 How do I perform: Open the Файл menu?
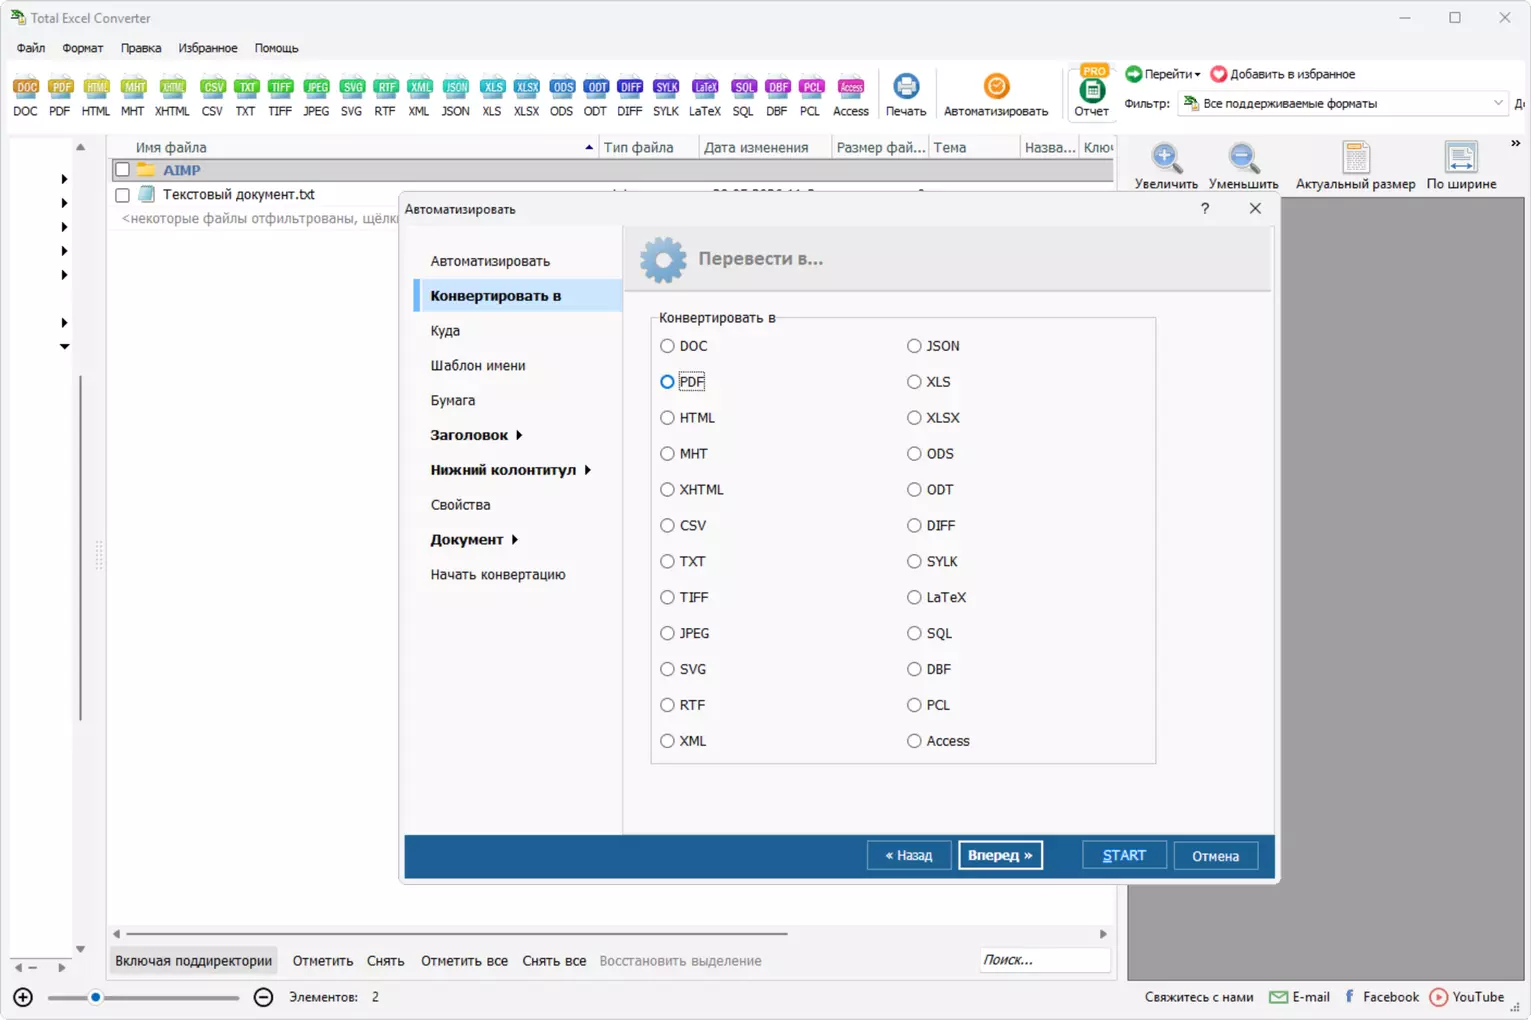(30, 48)
